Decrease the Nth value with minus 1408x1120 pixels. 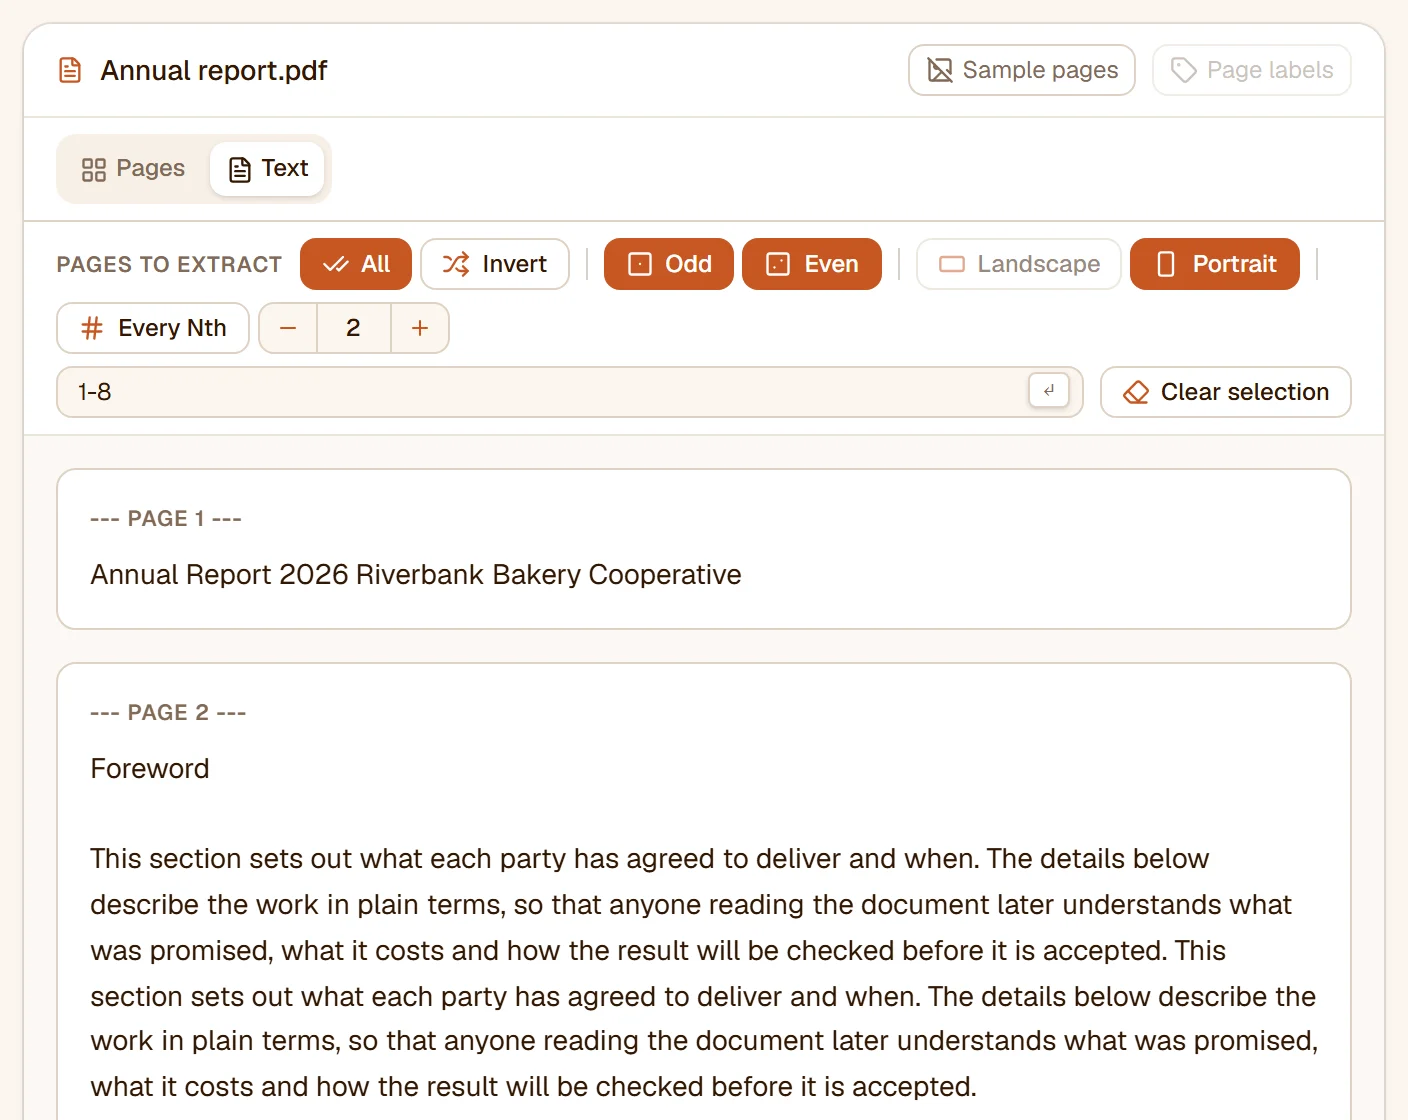(288, 328)
